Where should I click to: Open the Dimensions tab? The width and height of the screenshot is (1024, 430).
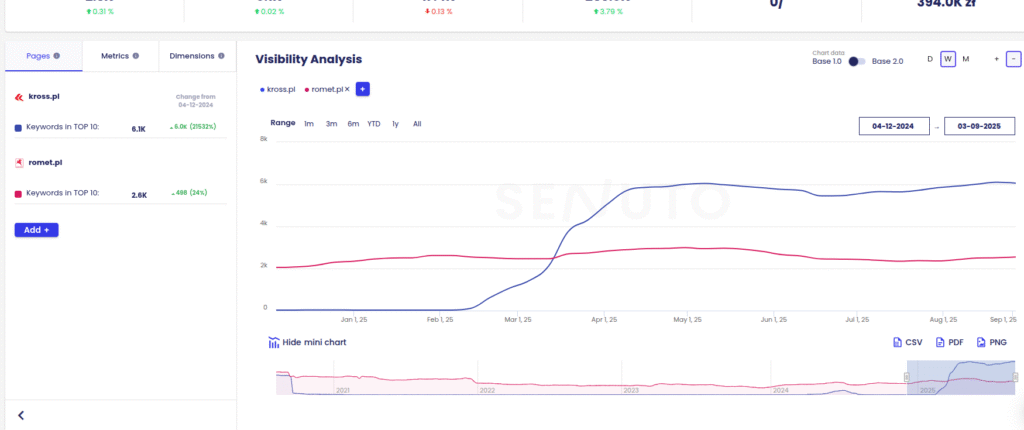193,56
